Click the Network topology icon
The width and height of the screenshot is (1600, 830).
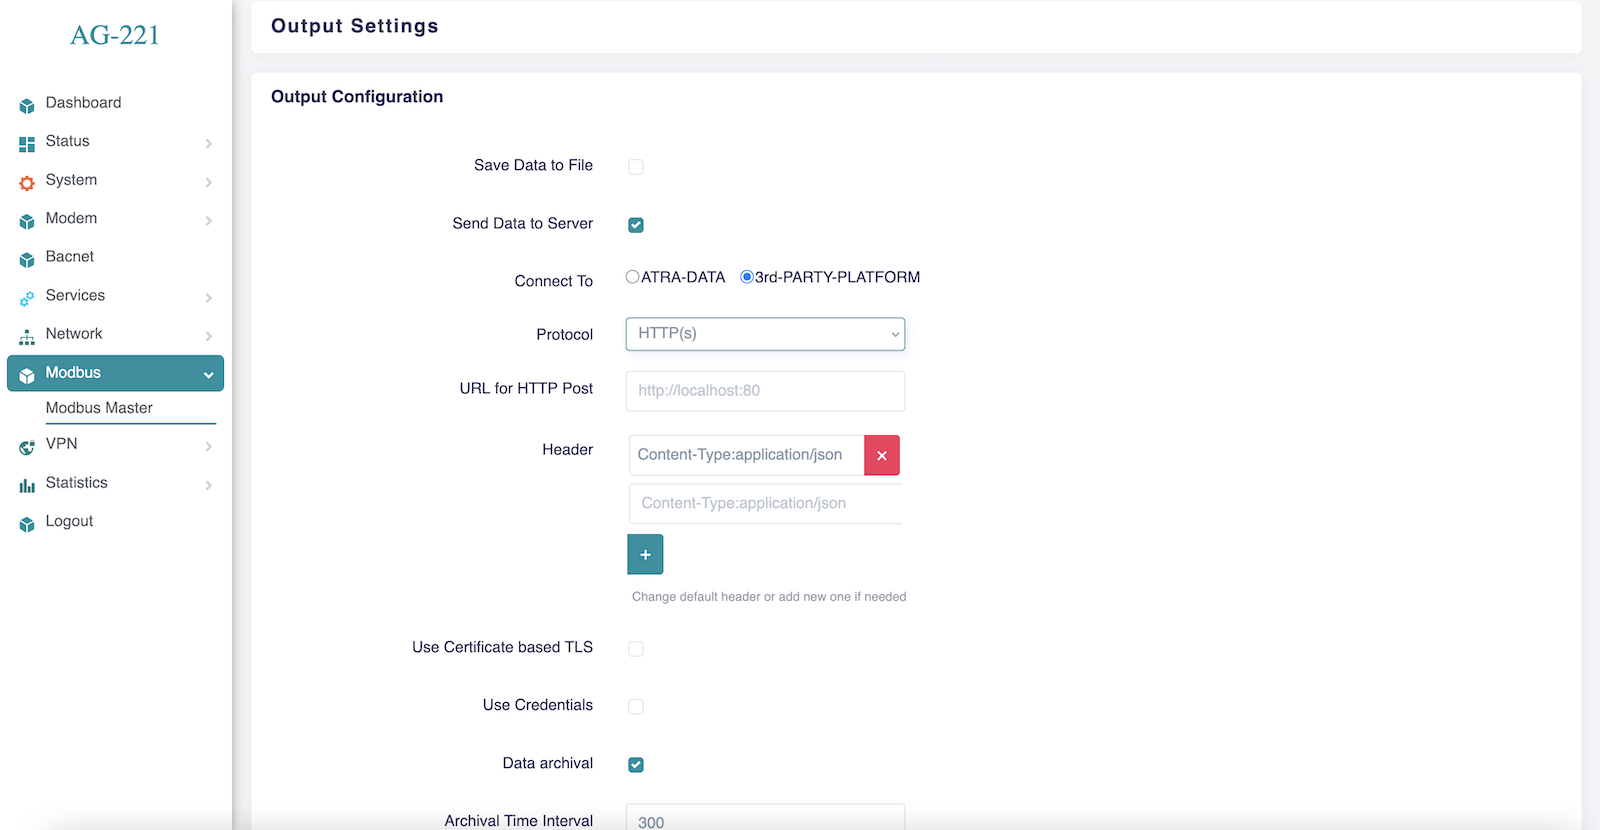[27, 337]
